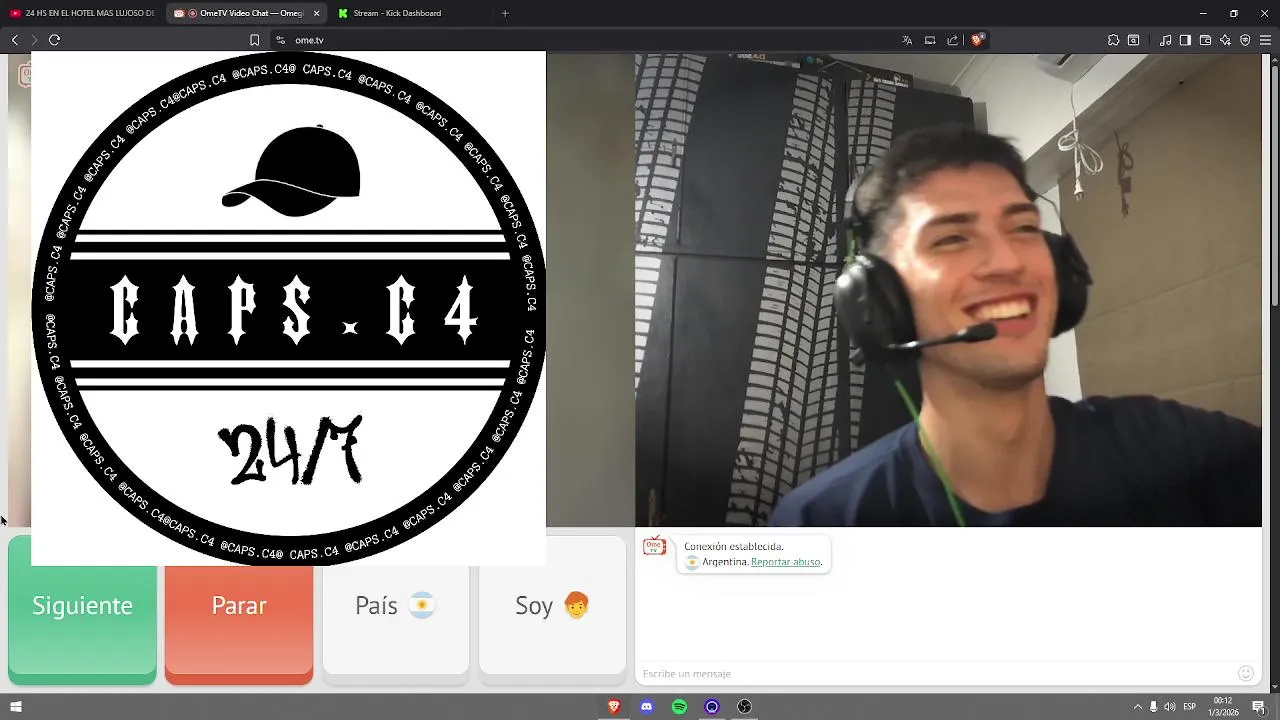Open Spotify from the taskbar
1280x720 pixels.
click(679, 707)
